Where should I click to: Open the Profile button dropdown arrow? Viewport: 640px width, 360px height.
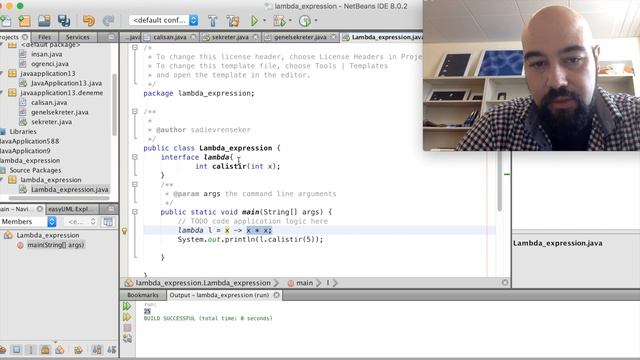point(316,20)
